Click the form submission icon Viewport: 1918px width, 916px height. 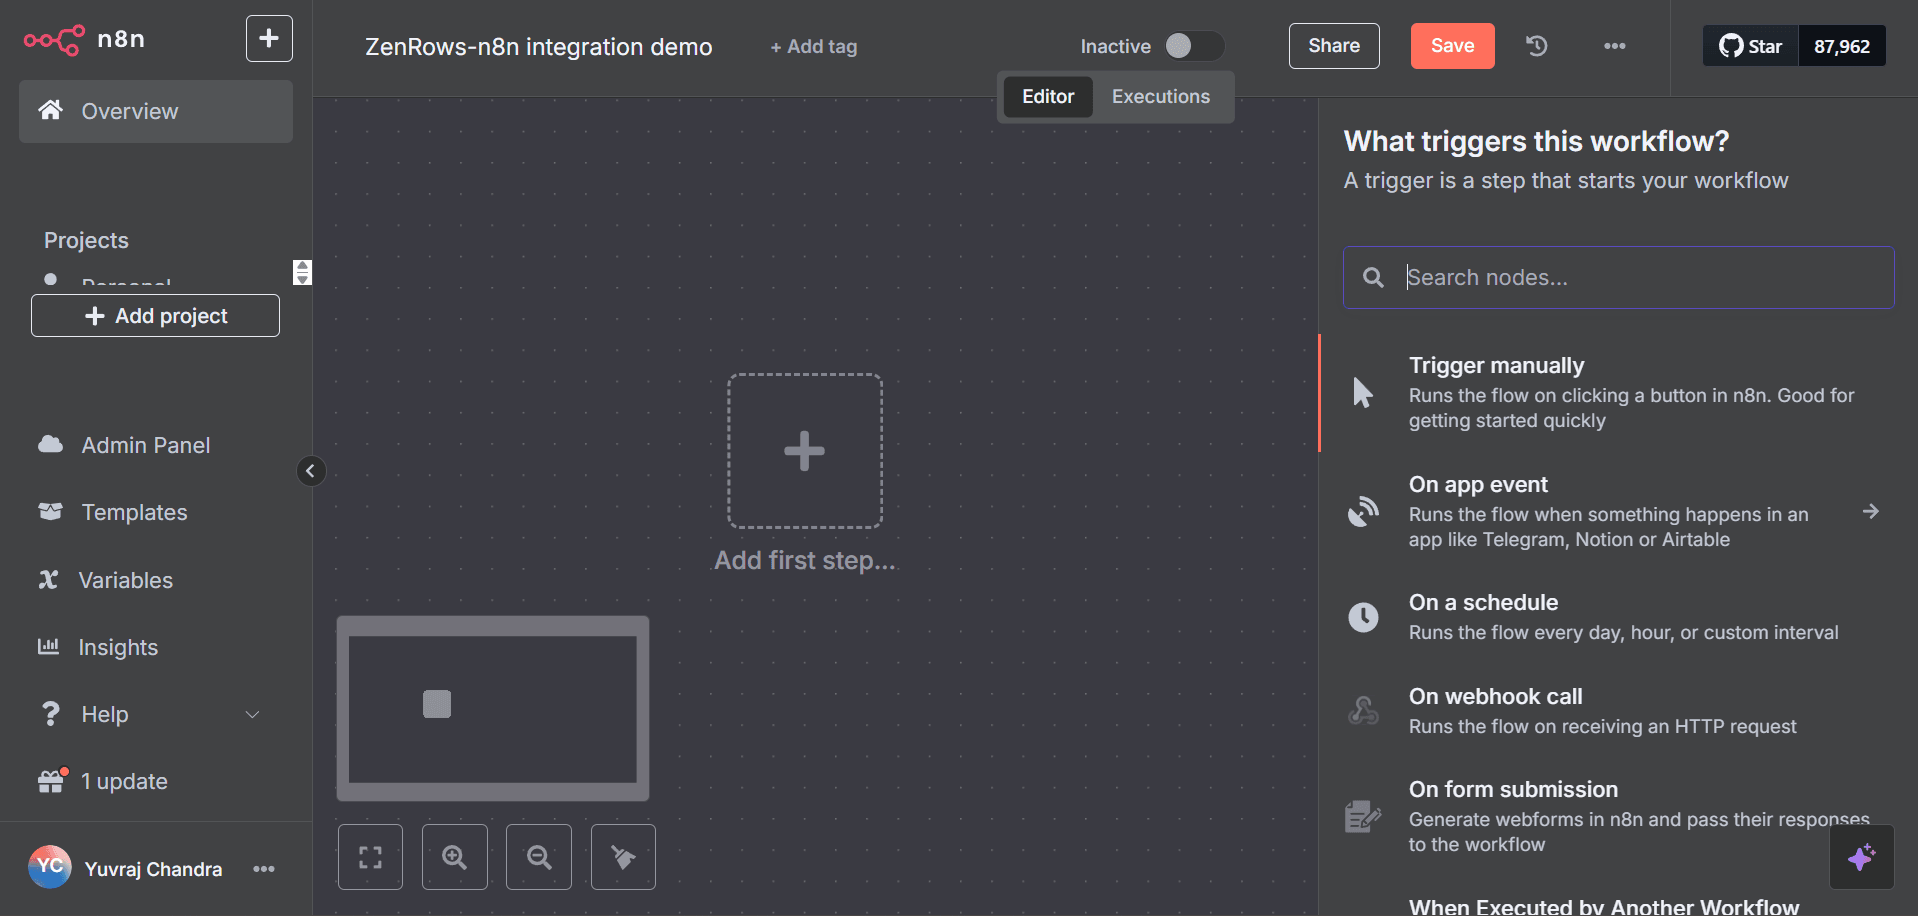[1363, 816]
